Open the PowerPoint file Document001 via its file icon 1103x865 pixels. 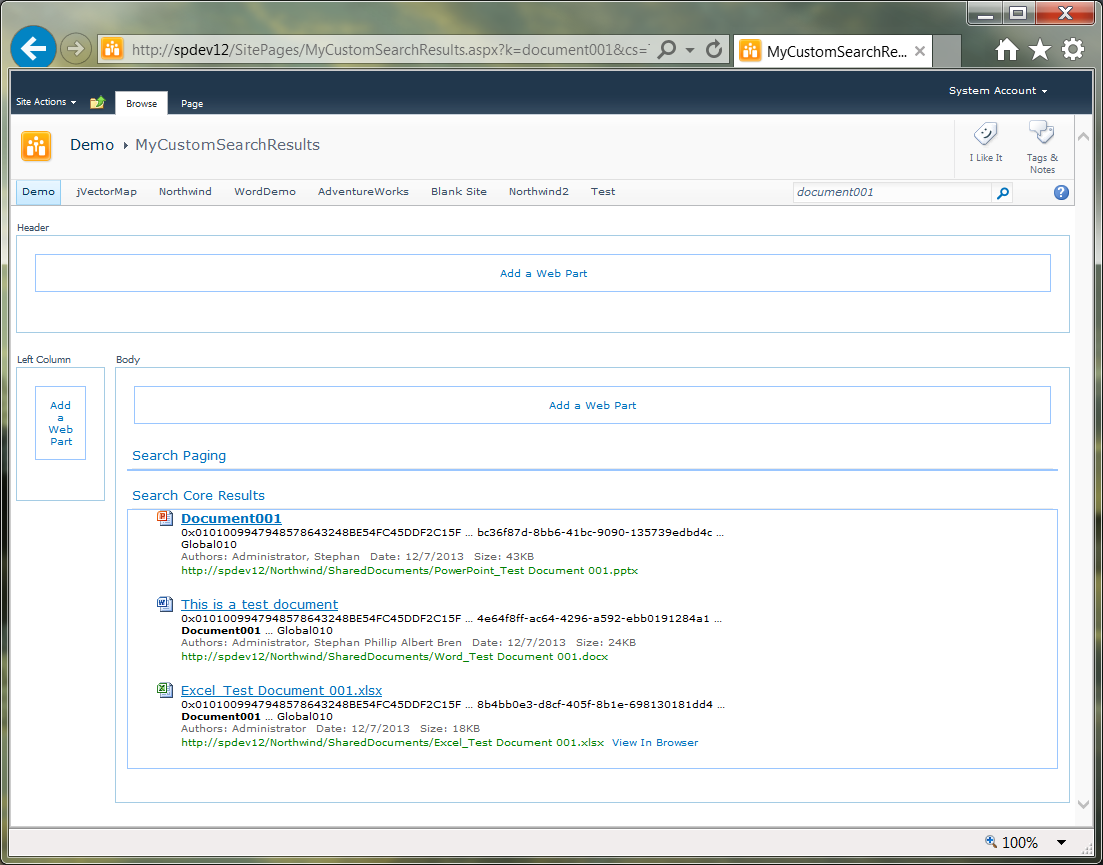[165, 518]
